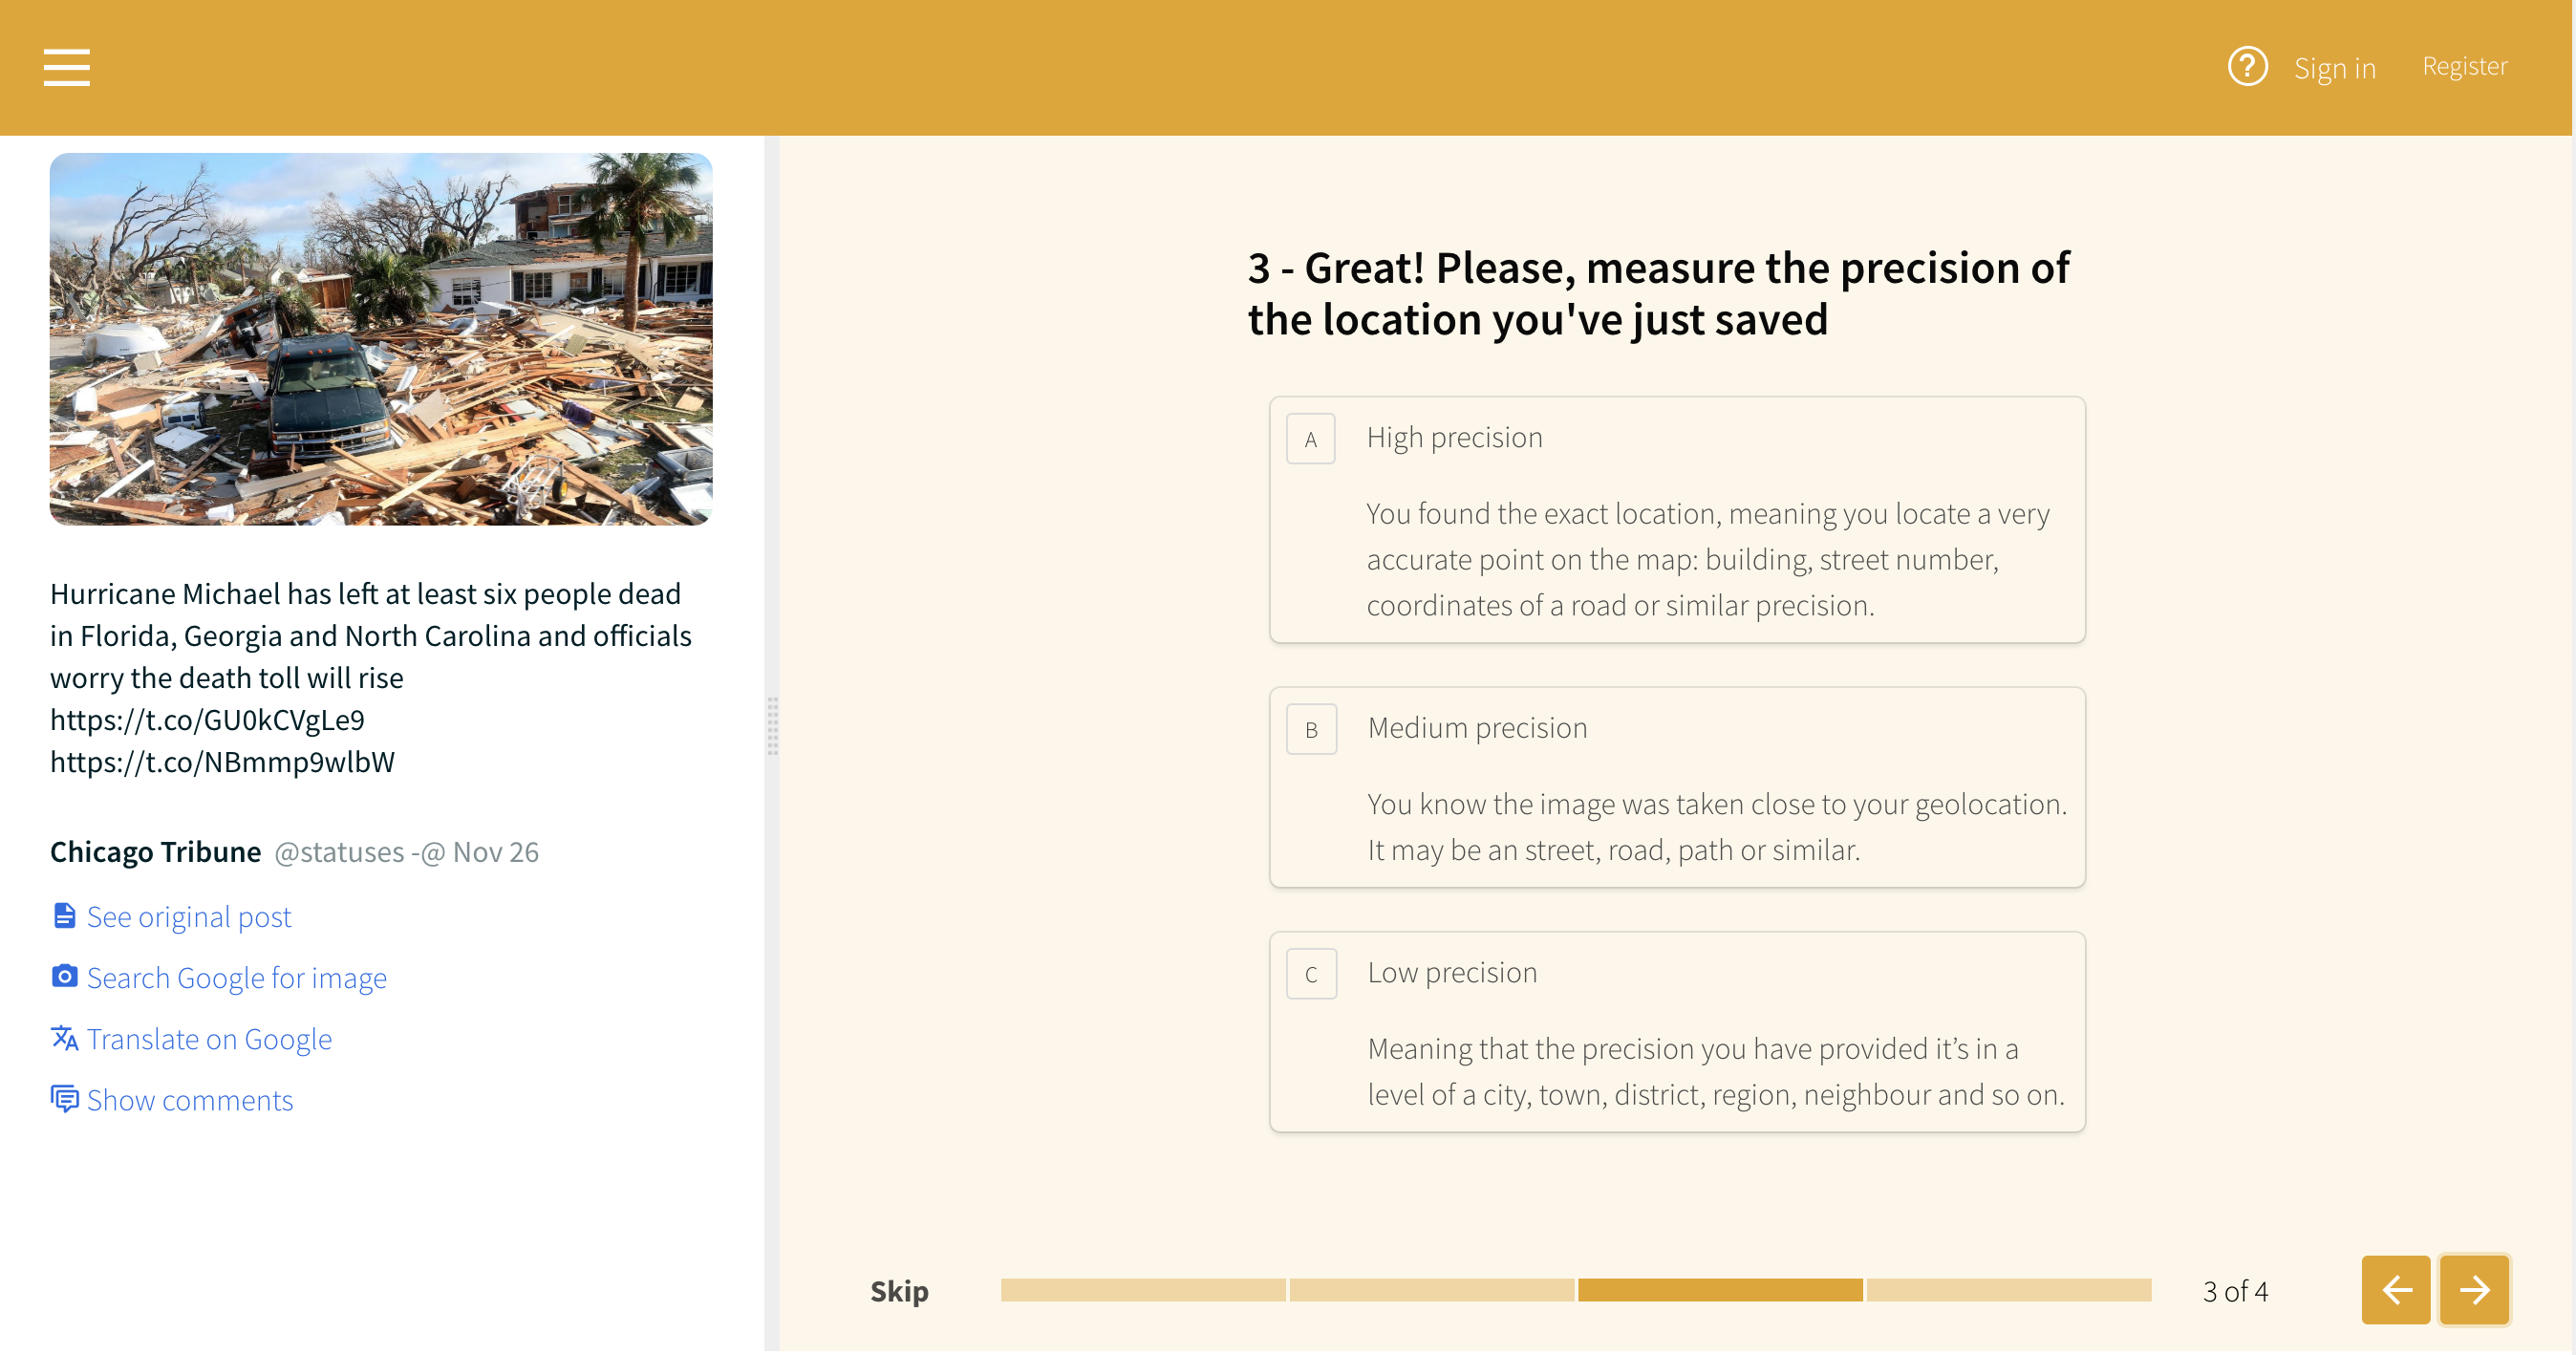The width and height of the screenshot is (2576, 1355).
Task: Click Sign in in the header
Action: click(x=2334, y=68)
